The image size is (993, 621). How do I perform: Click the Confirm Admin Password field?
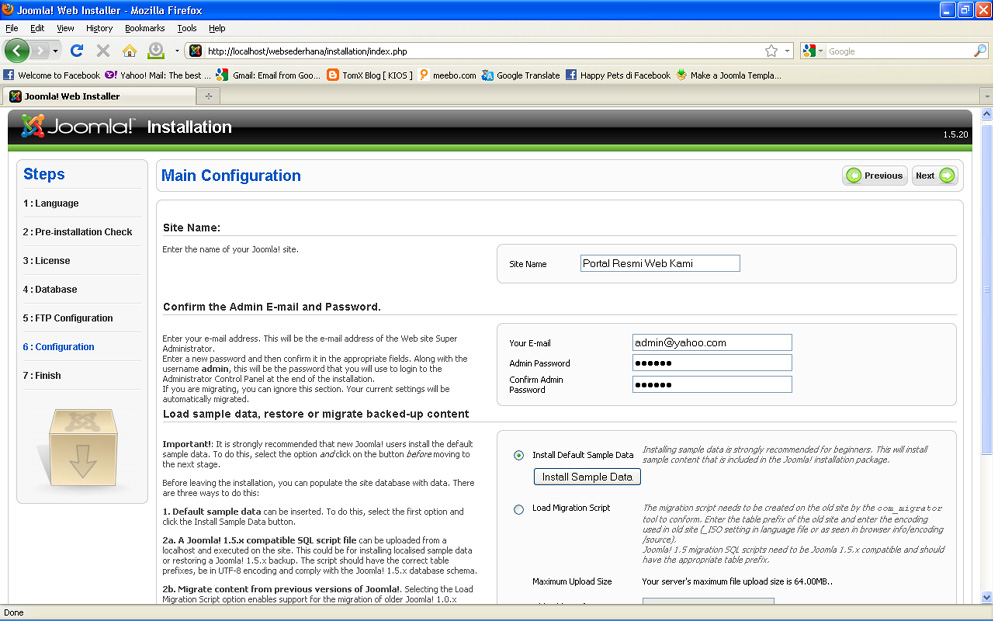click(712, 384)
